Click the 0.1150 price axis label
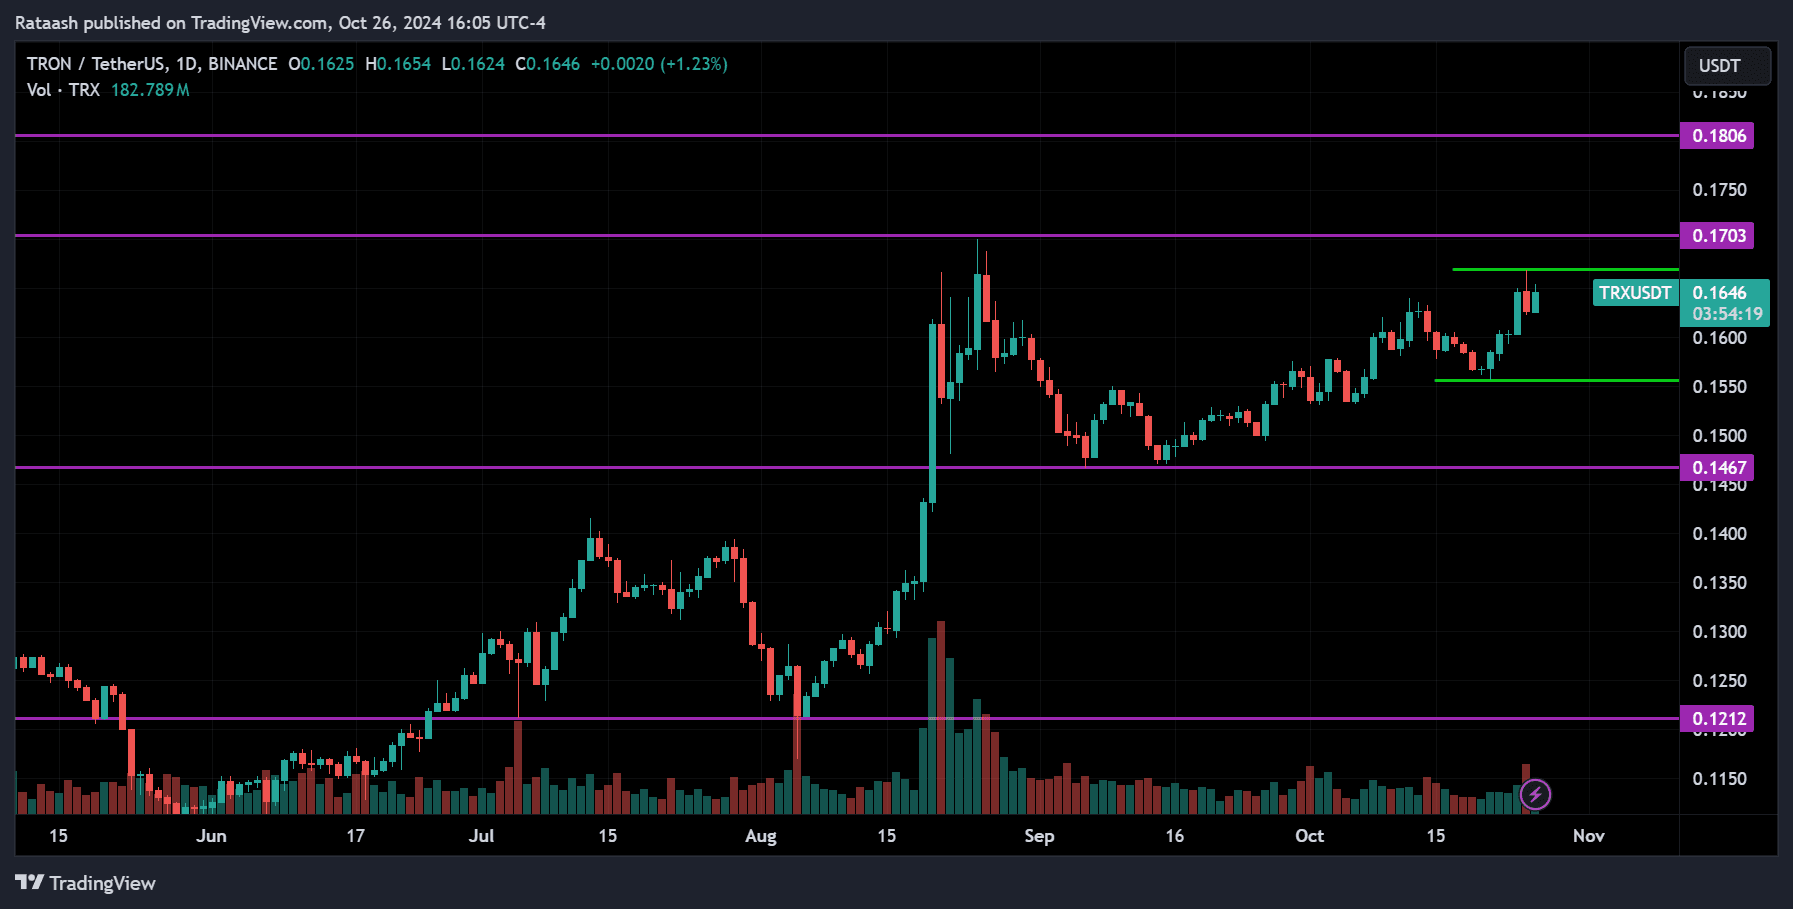Viewport: 1793px width, 909px height. (x=1719, y=779)
